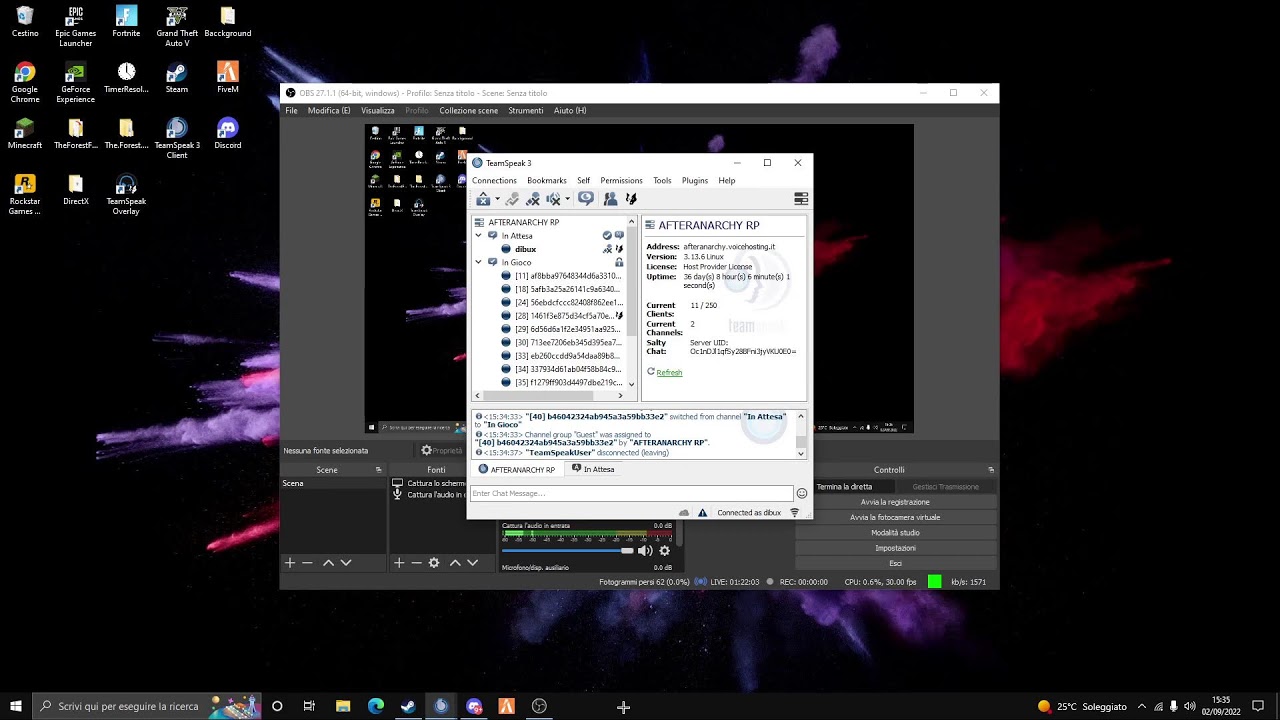Switch to the In Attesa chat tab
1280x720 pixels.
point(592,469)
